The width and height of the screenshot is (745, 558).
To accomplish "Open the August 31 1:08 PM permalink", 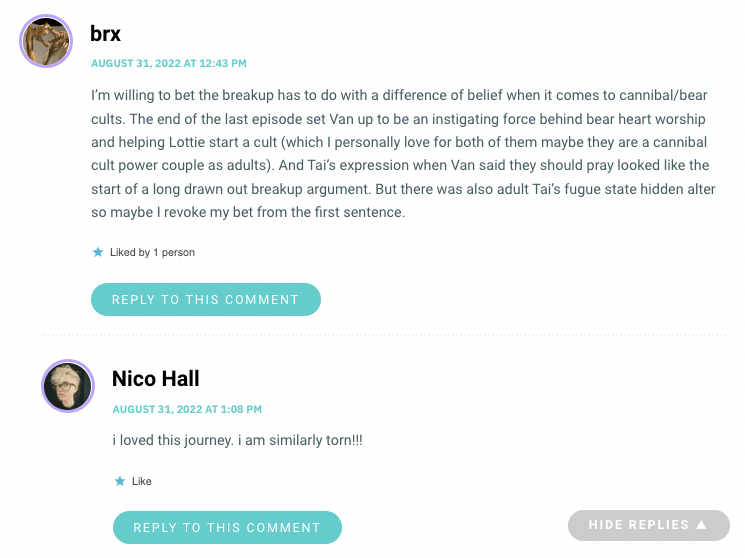I will coord(187,409).
